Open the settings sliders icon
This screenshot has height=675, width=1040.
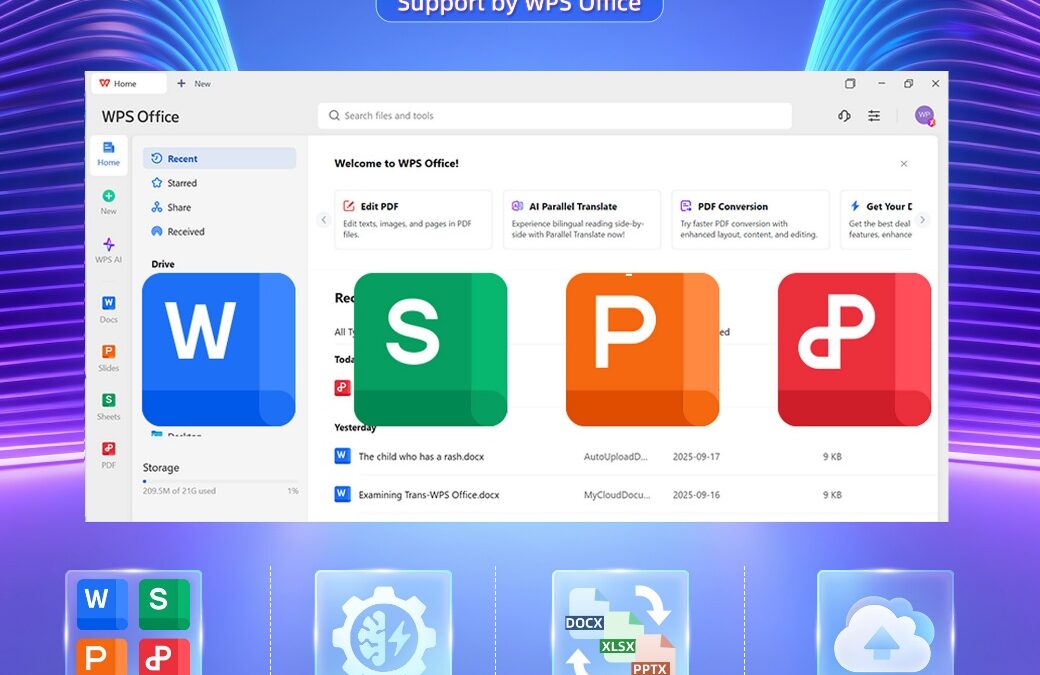click(874, 116)
